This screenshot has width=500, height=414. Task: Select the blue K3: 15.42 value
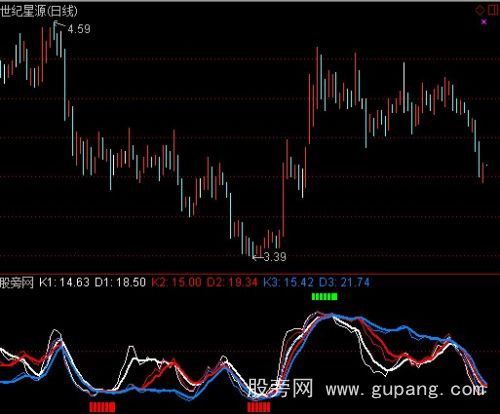point(288,283)
